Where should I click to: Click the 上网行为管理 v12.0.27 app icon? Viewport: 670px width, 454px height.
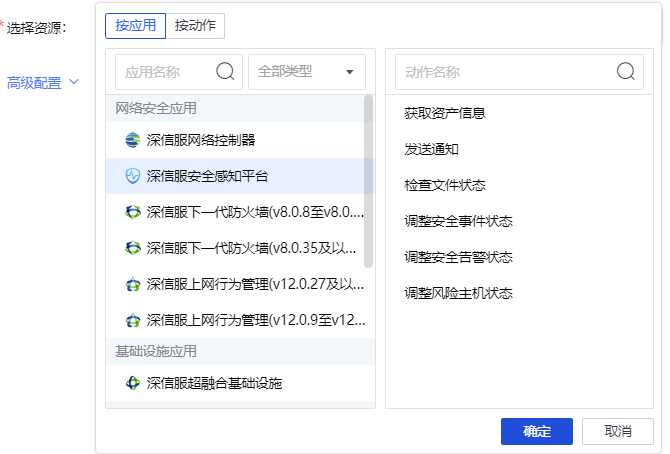point(132,284)
